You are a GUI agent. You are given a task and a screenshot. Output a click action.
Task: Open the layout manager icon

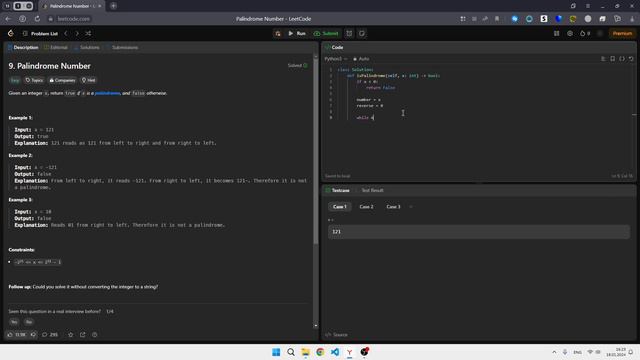[x=556, y=33]
